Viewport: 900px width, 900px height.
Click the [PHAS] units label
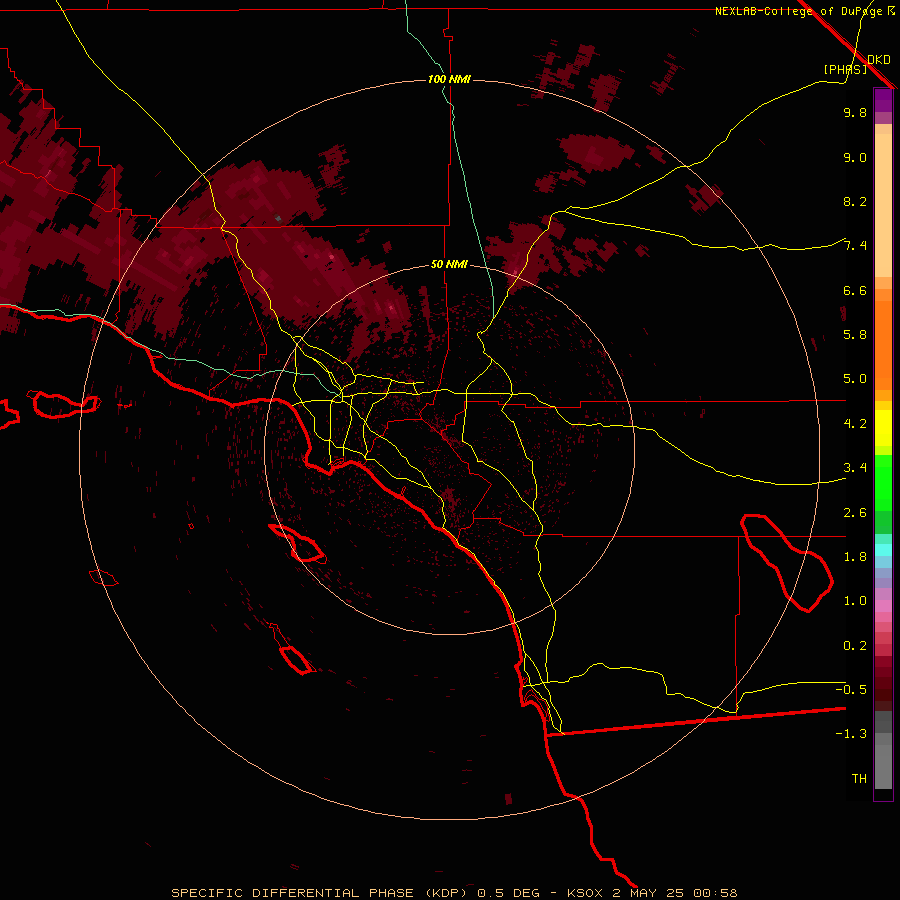point(845,69)
